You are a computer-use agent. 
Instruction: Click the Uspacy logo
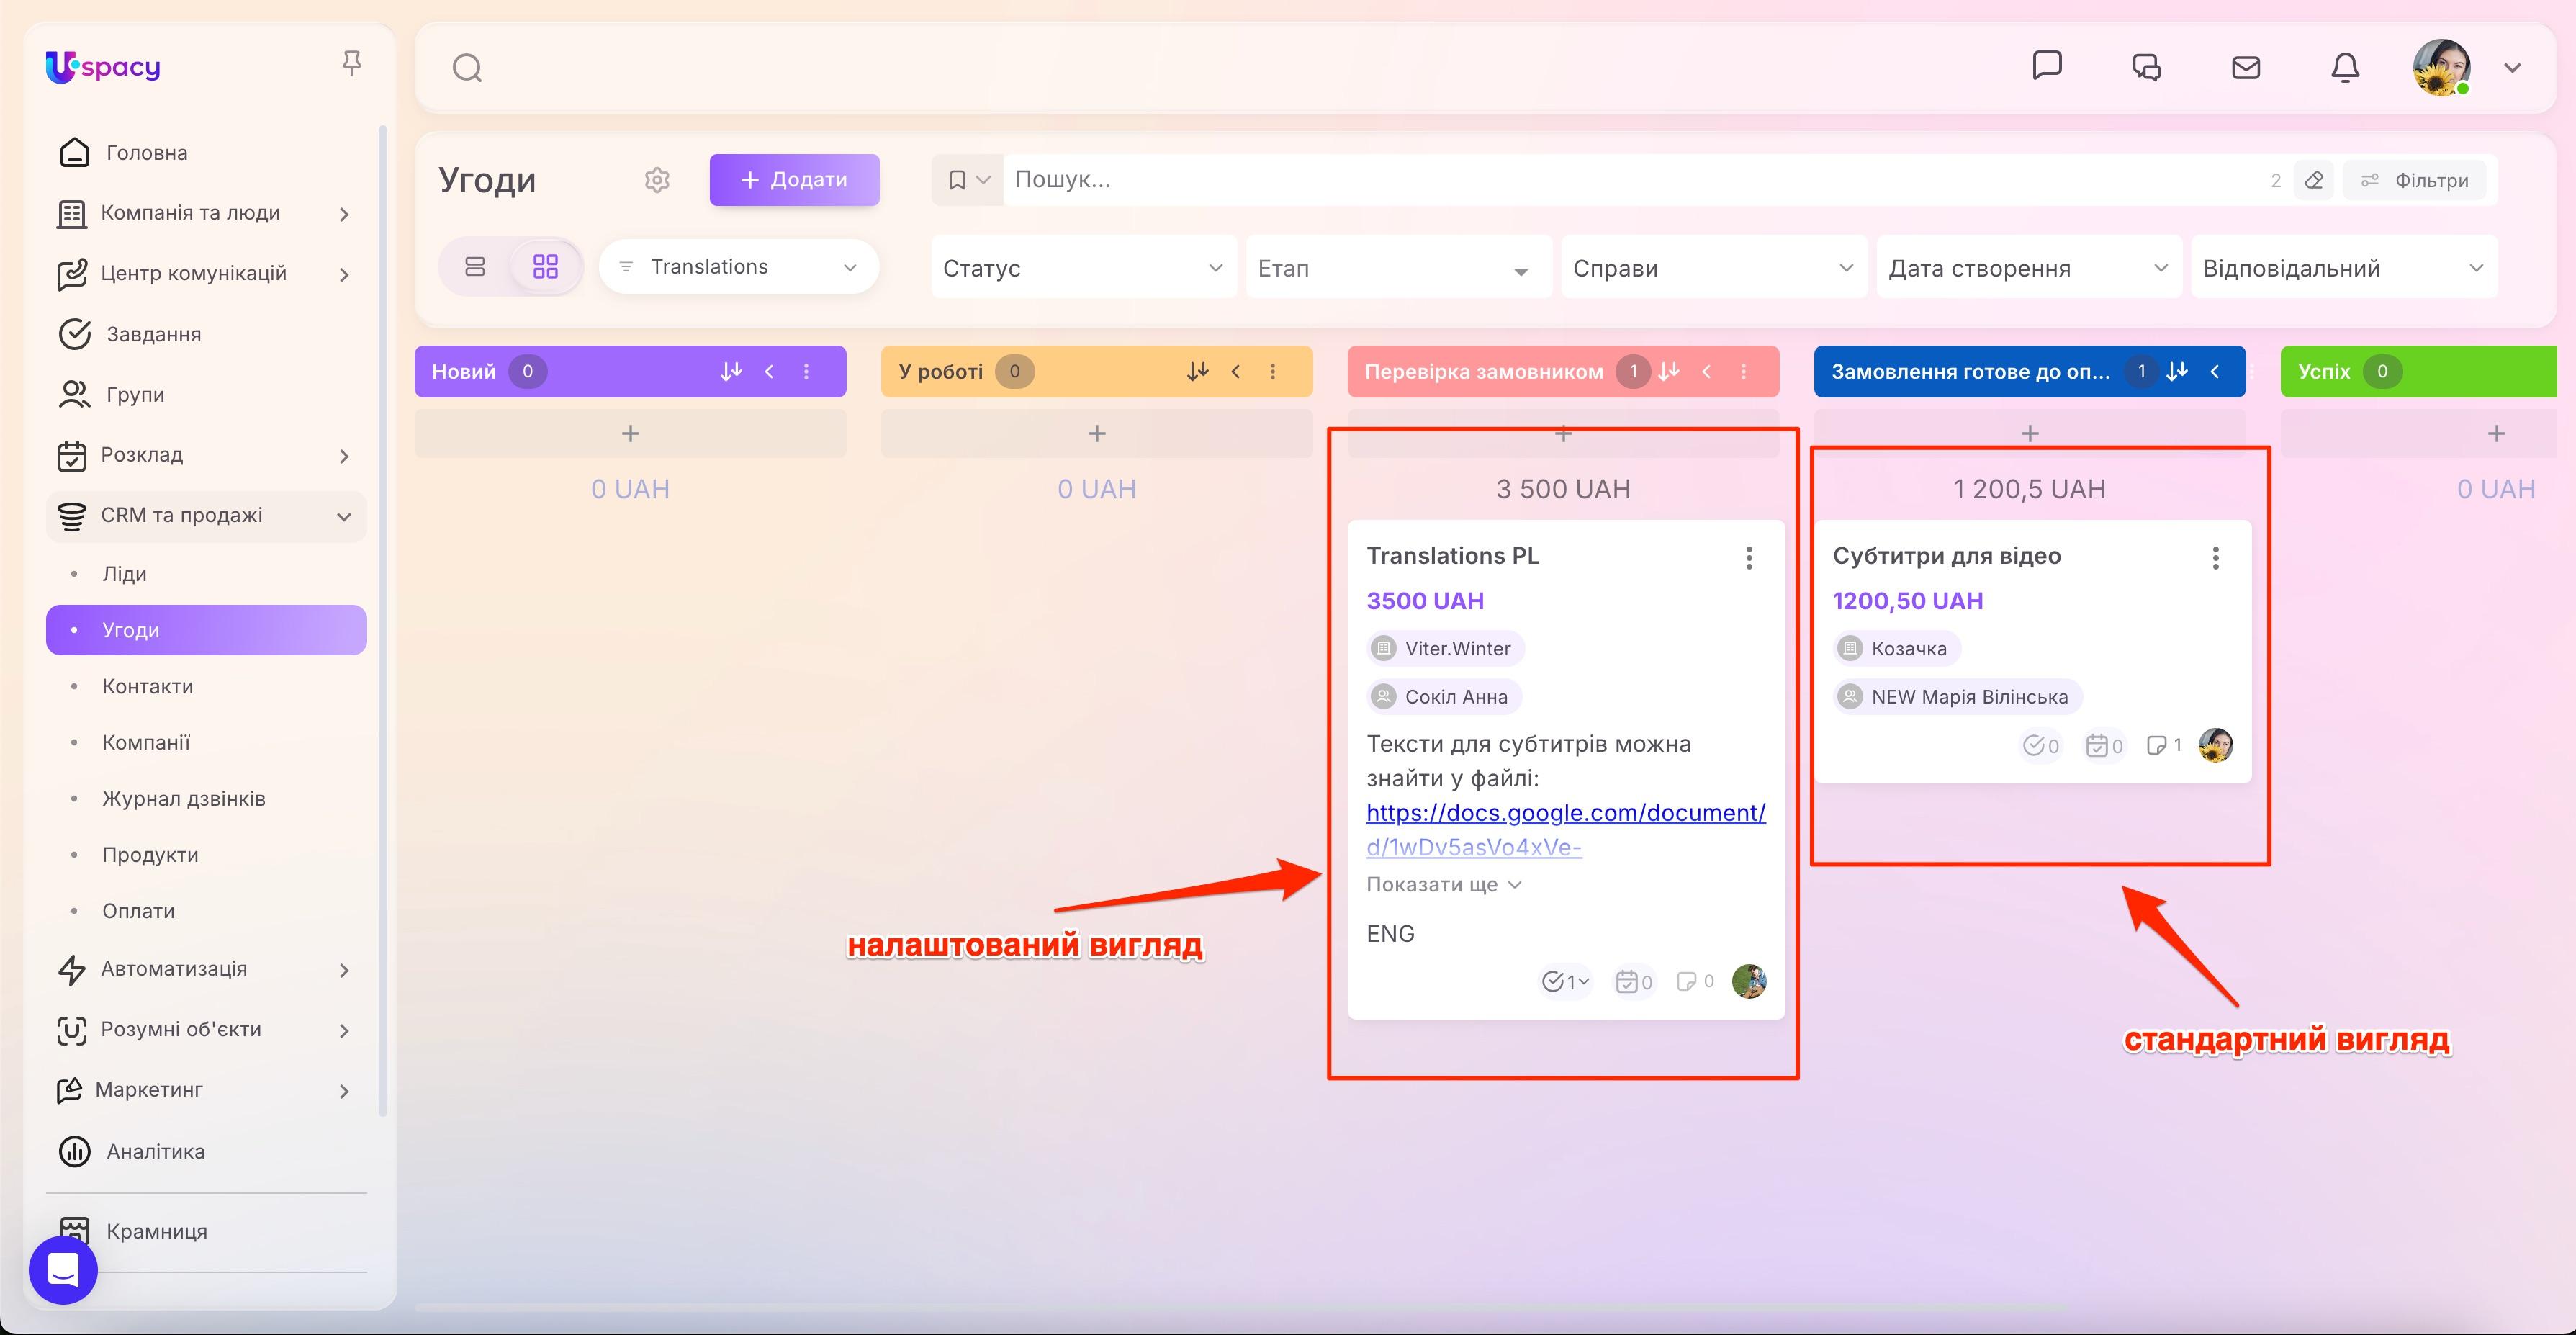click(103, 67)
